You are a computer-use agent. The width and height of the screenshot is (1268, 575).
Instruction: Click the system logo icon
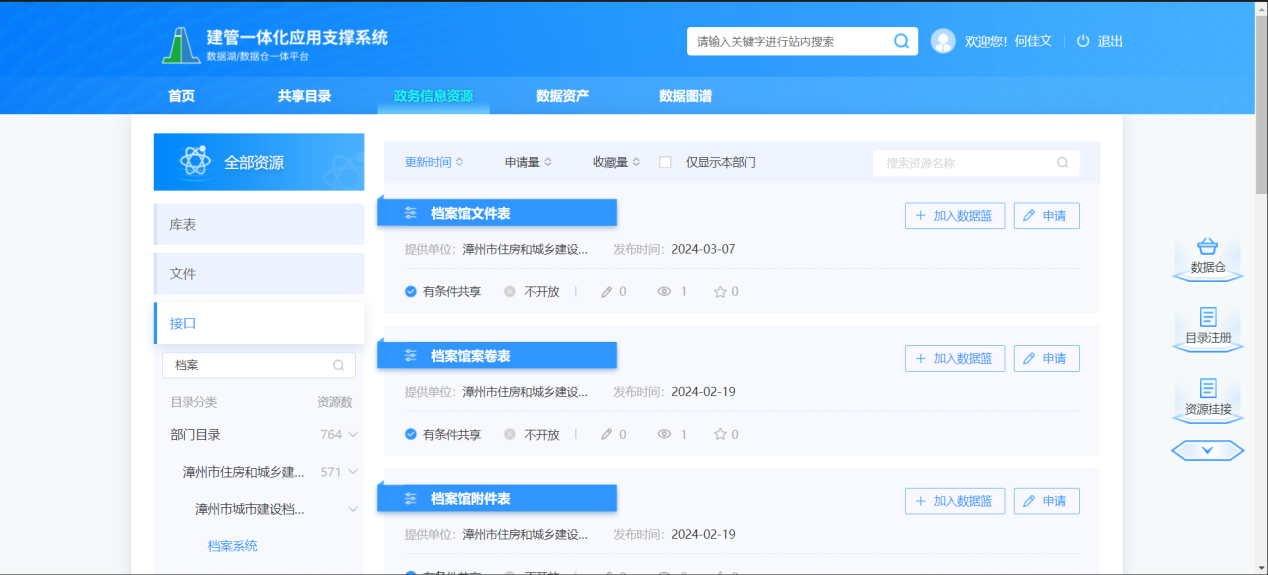(x=180, y=44)
